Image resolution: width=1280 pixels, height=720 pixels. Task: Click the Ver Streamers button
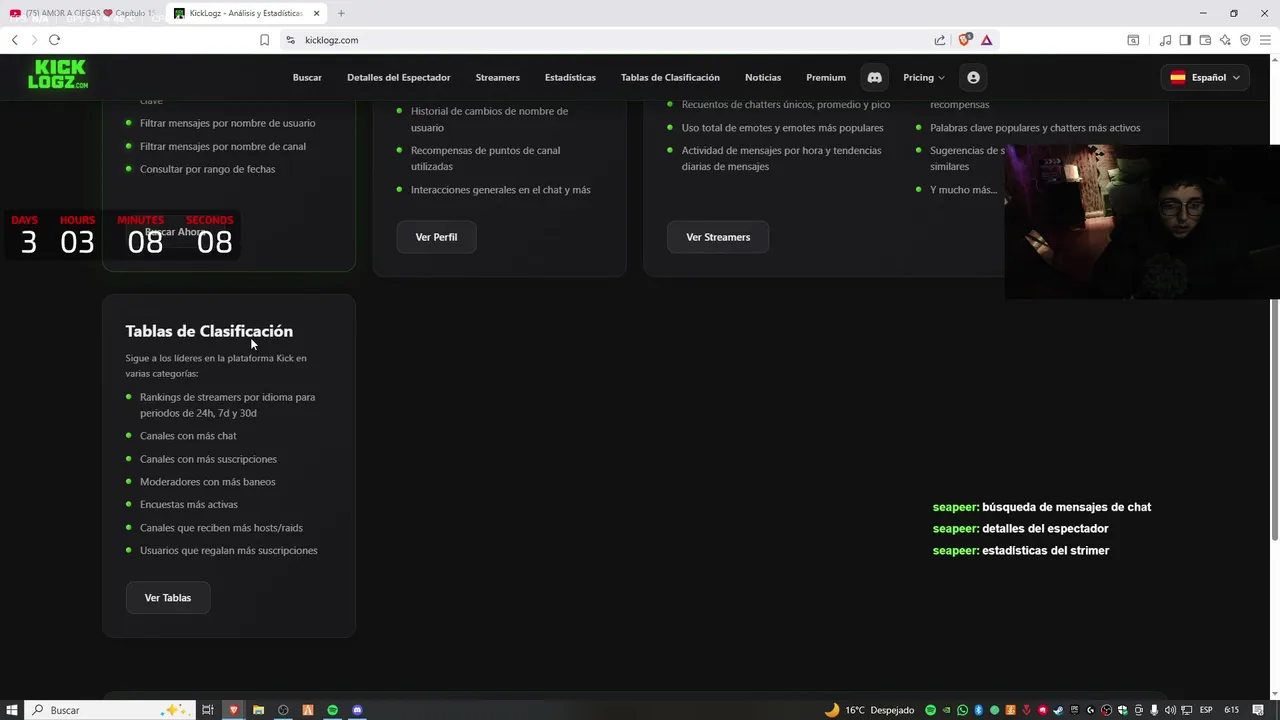[718, 237]
